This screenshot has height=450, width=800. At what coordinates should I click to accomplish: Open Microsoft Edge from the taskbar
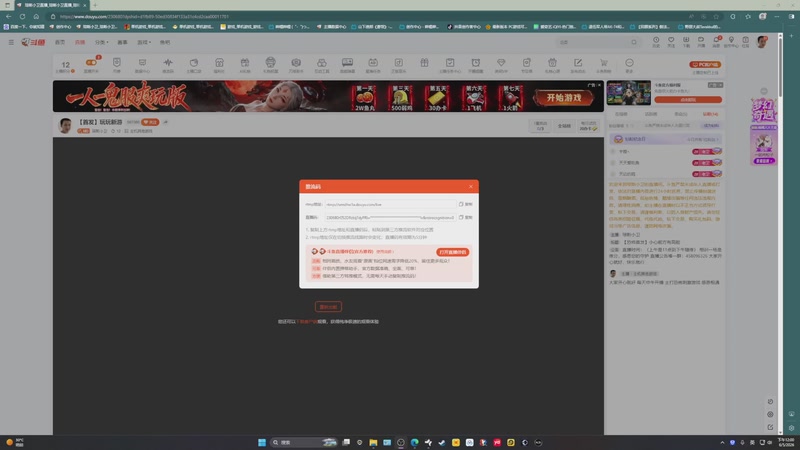click(414, 442)
